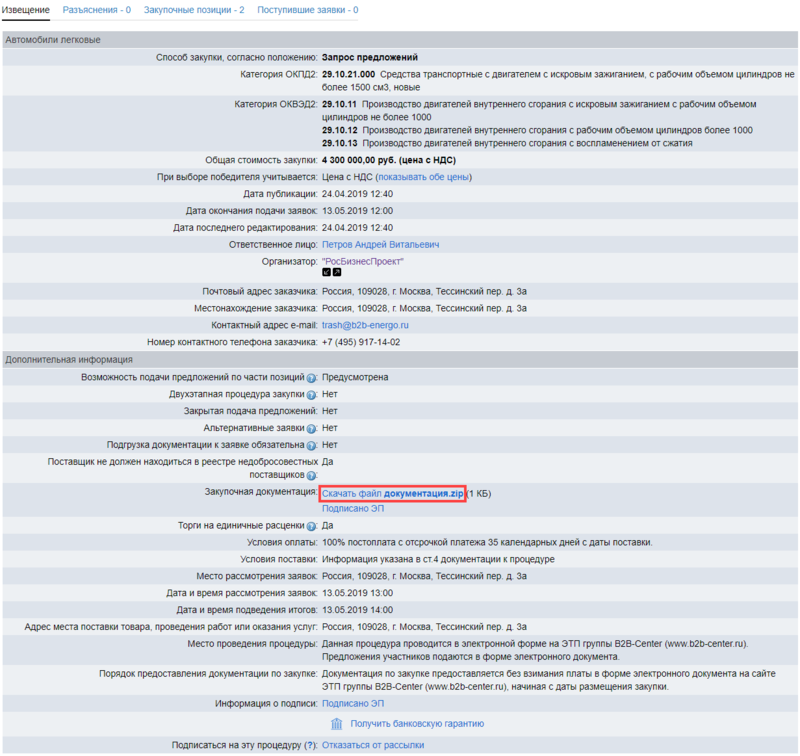800x756 pixels.
Task: Click the показывать обе цены link
Action: tap(423, 177)
